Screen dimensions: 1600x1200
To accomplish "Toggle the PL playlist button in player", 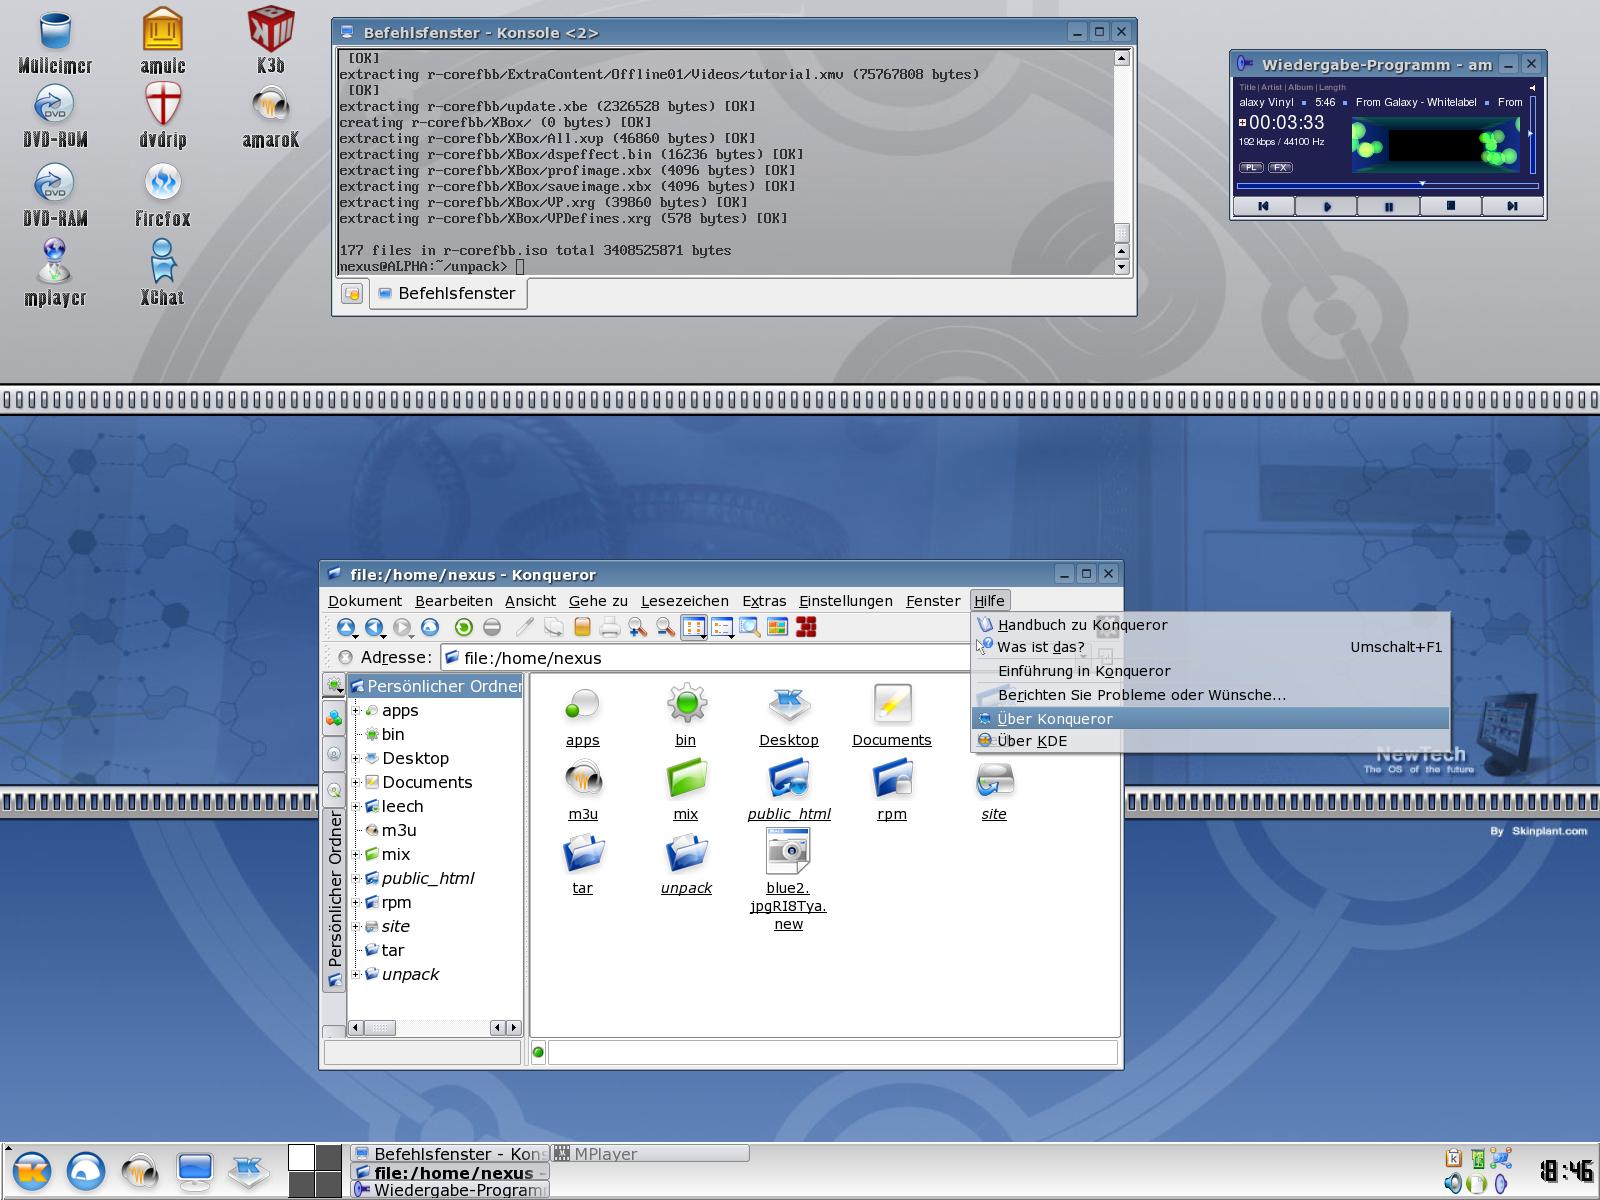I will pyautogui.click(x=1251, y=167).
